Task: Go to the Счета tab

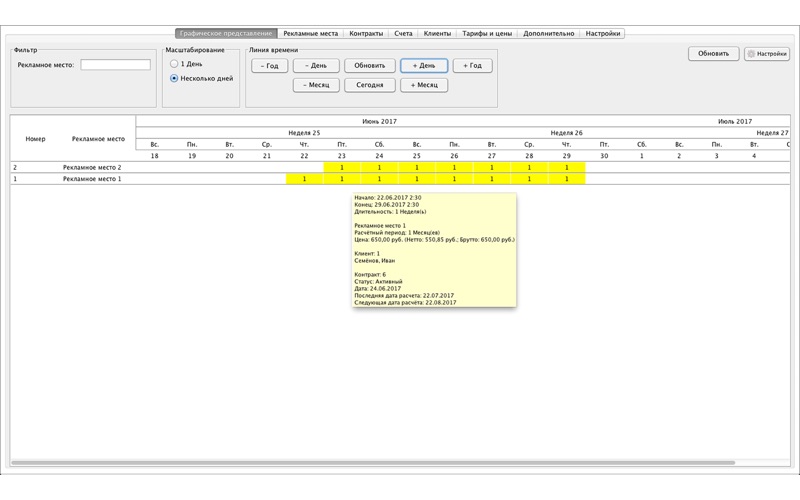Action: pyautogui.click(x=403, y=33)
